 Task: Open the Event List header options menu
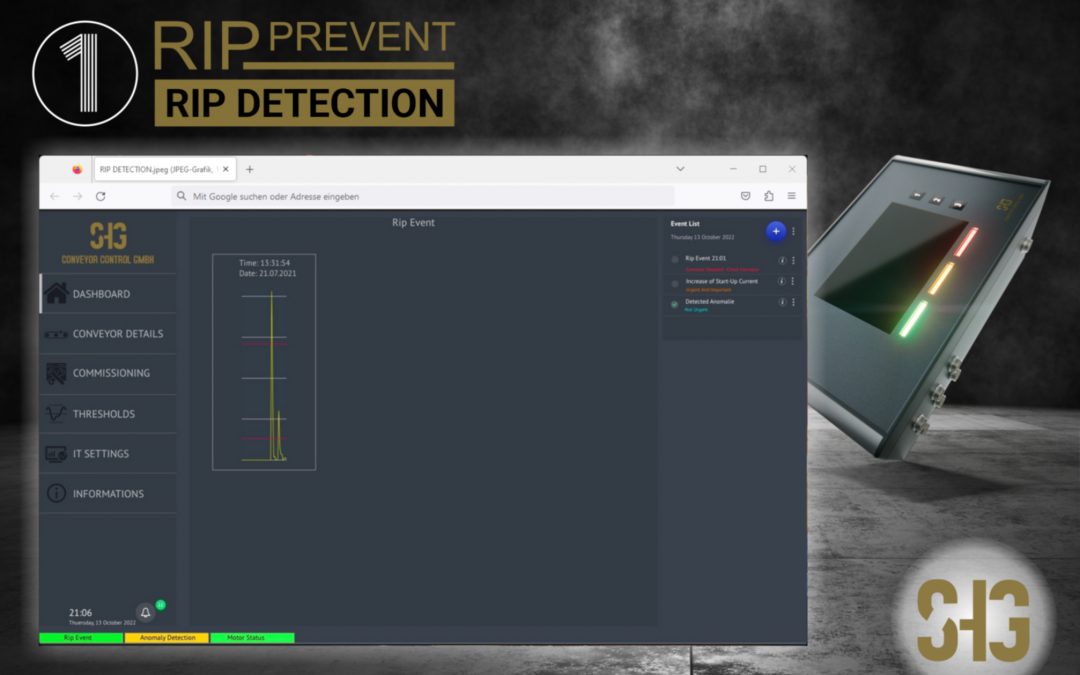793,231
